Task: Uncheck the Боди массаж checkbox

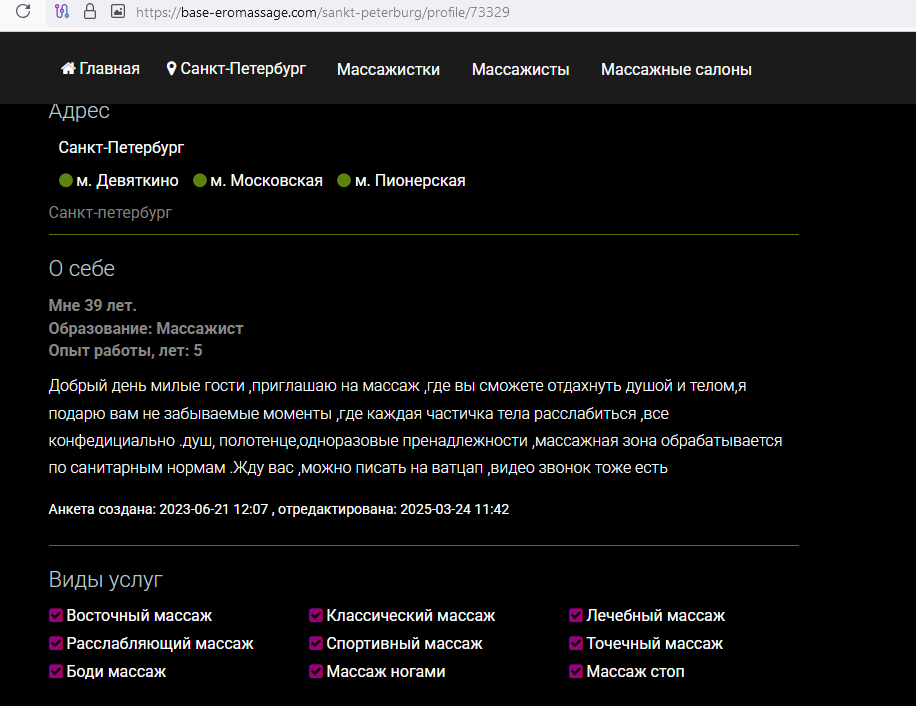Action: (x=56, y=672)
